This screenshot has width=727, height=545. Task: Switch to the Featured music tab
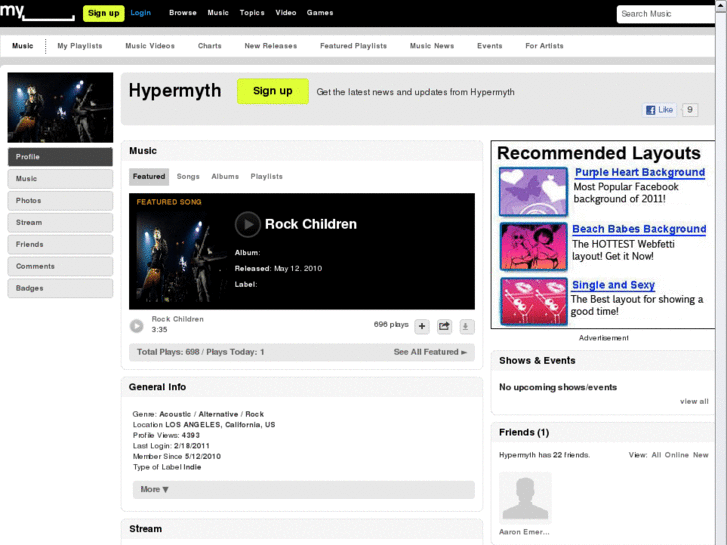pyautogui.click(x=149, y=177)
